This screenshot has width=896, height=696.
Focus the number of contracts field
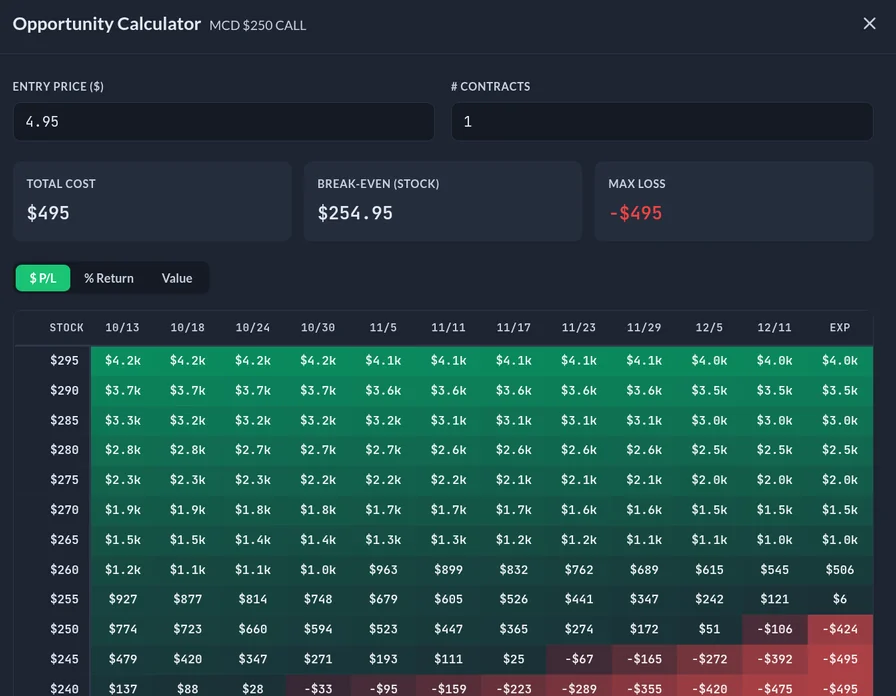click(x=662, y=122)
